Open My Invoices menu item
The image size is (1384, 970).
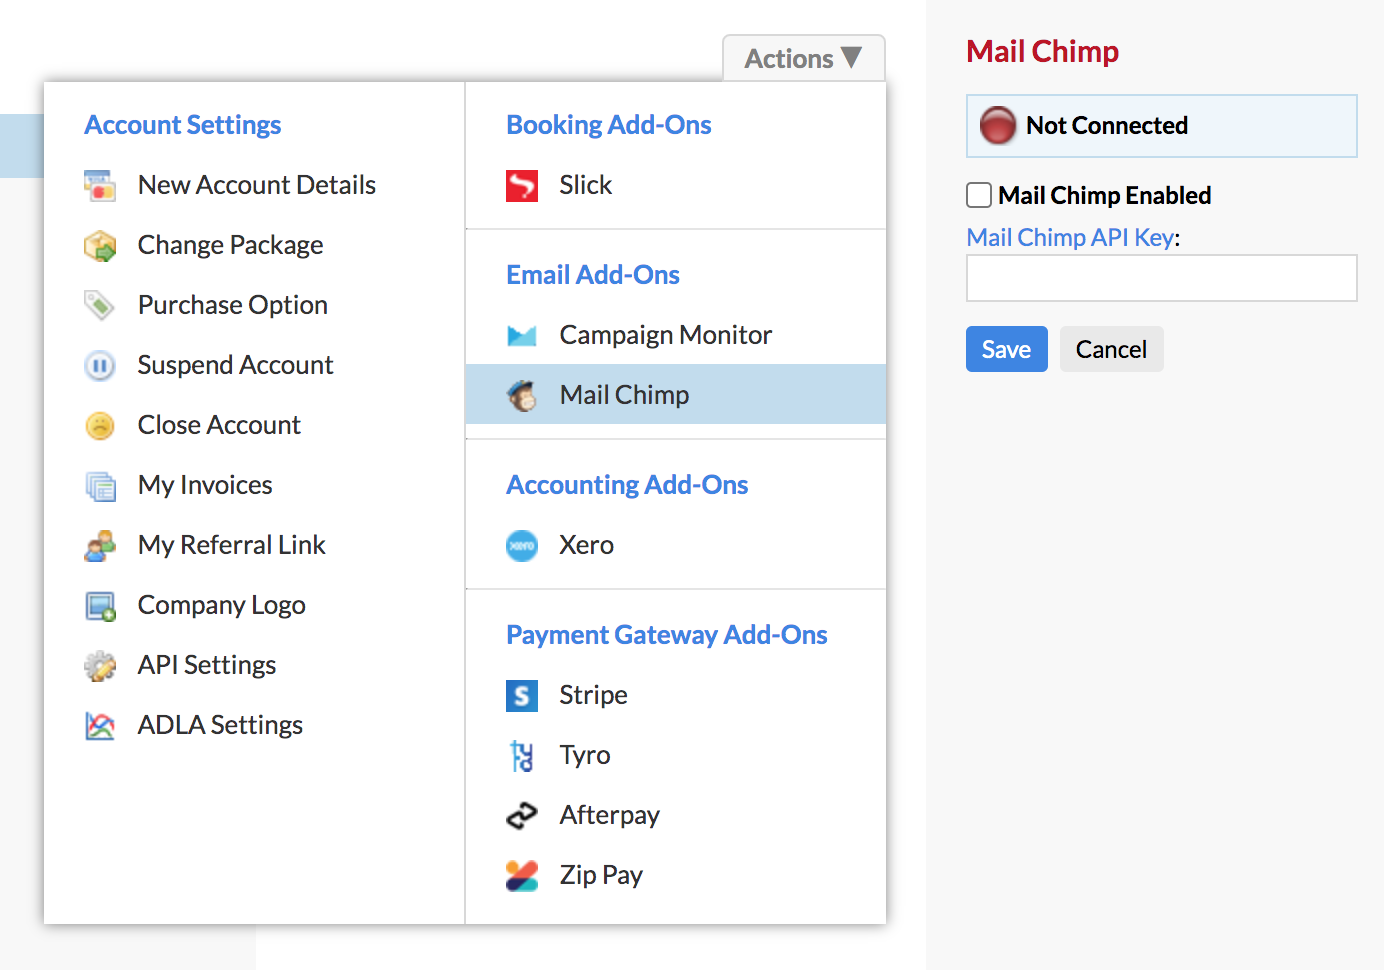(x=205, y=485)
